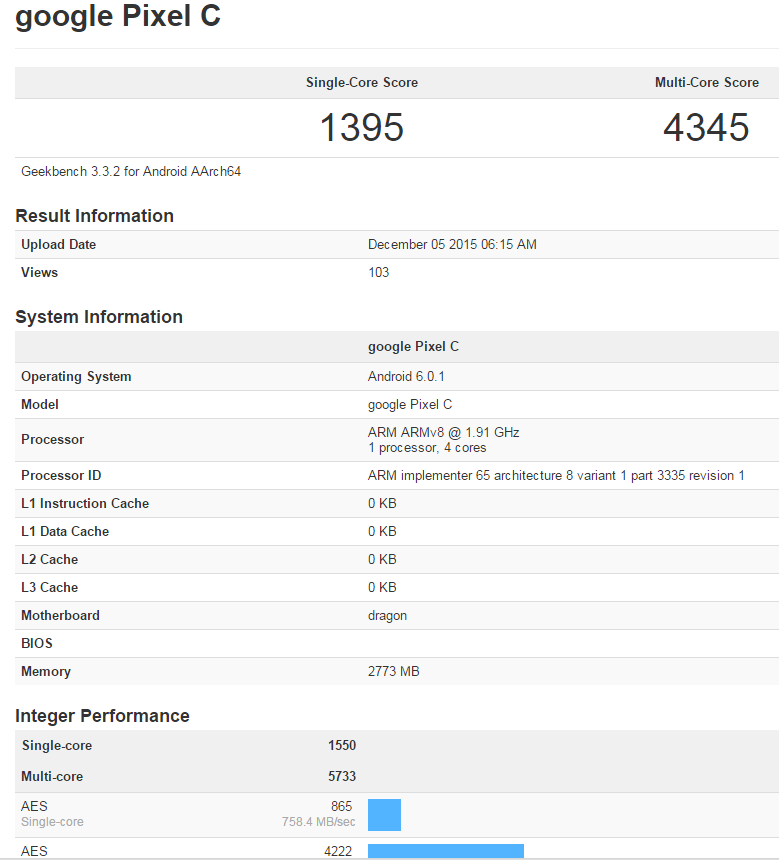The width and height of the screenshot is (779, 860).
Task: Select the L2 Cache label
Action: [49, 559]
